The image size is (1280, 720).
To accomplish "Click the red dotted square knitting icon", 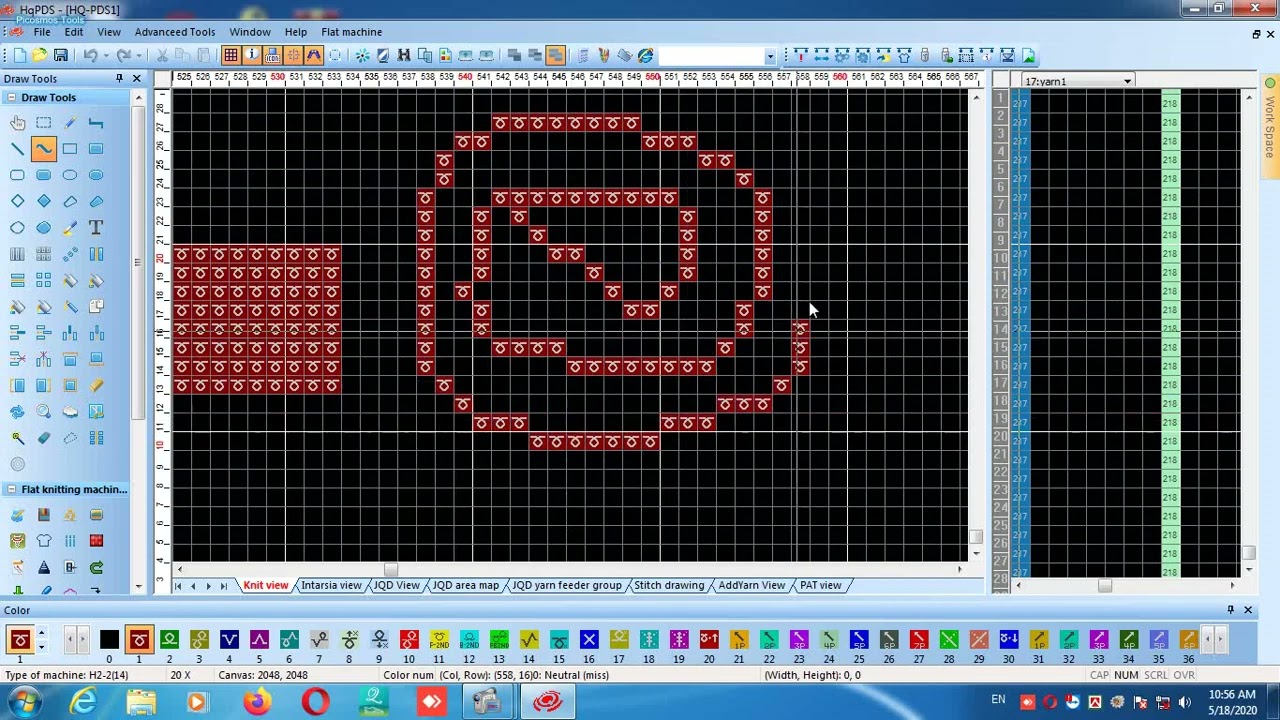I will [96, 541].
